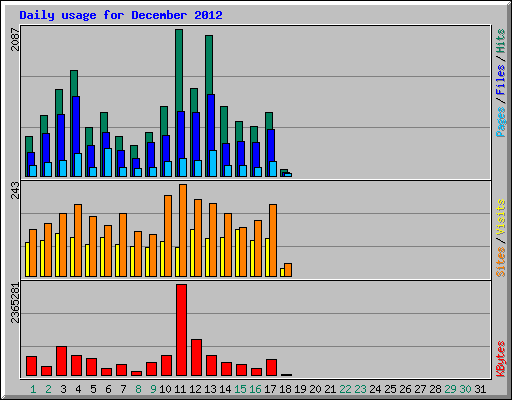Viewport: 512px width, 400px height.
Task: Select day 7 on the x-axis
Action: (123, 389)
